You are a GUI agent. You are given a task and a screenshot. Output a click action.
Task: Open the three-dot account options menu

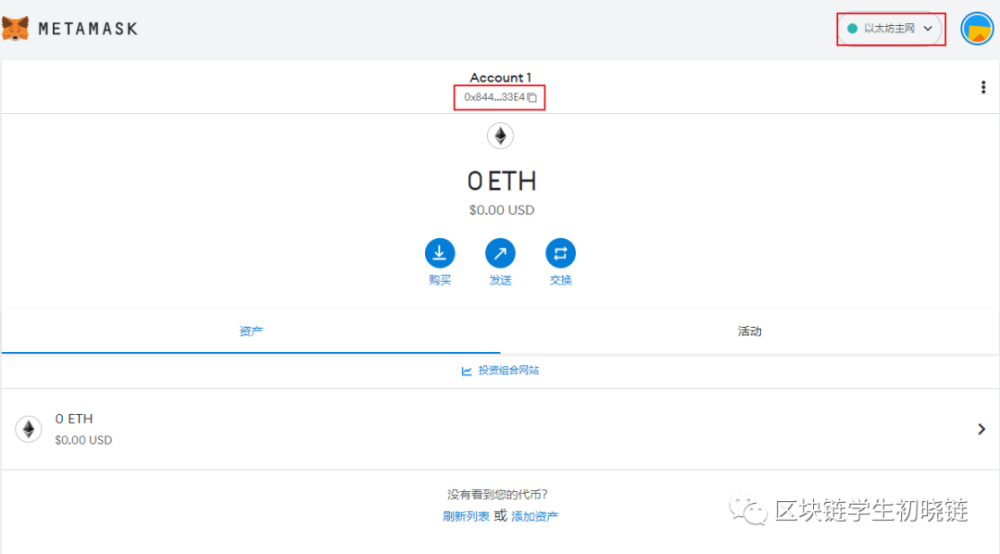point(983,87)
